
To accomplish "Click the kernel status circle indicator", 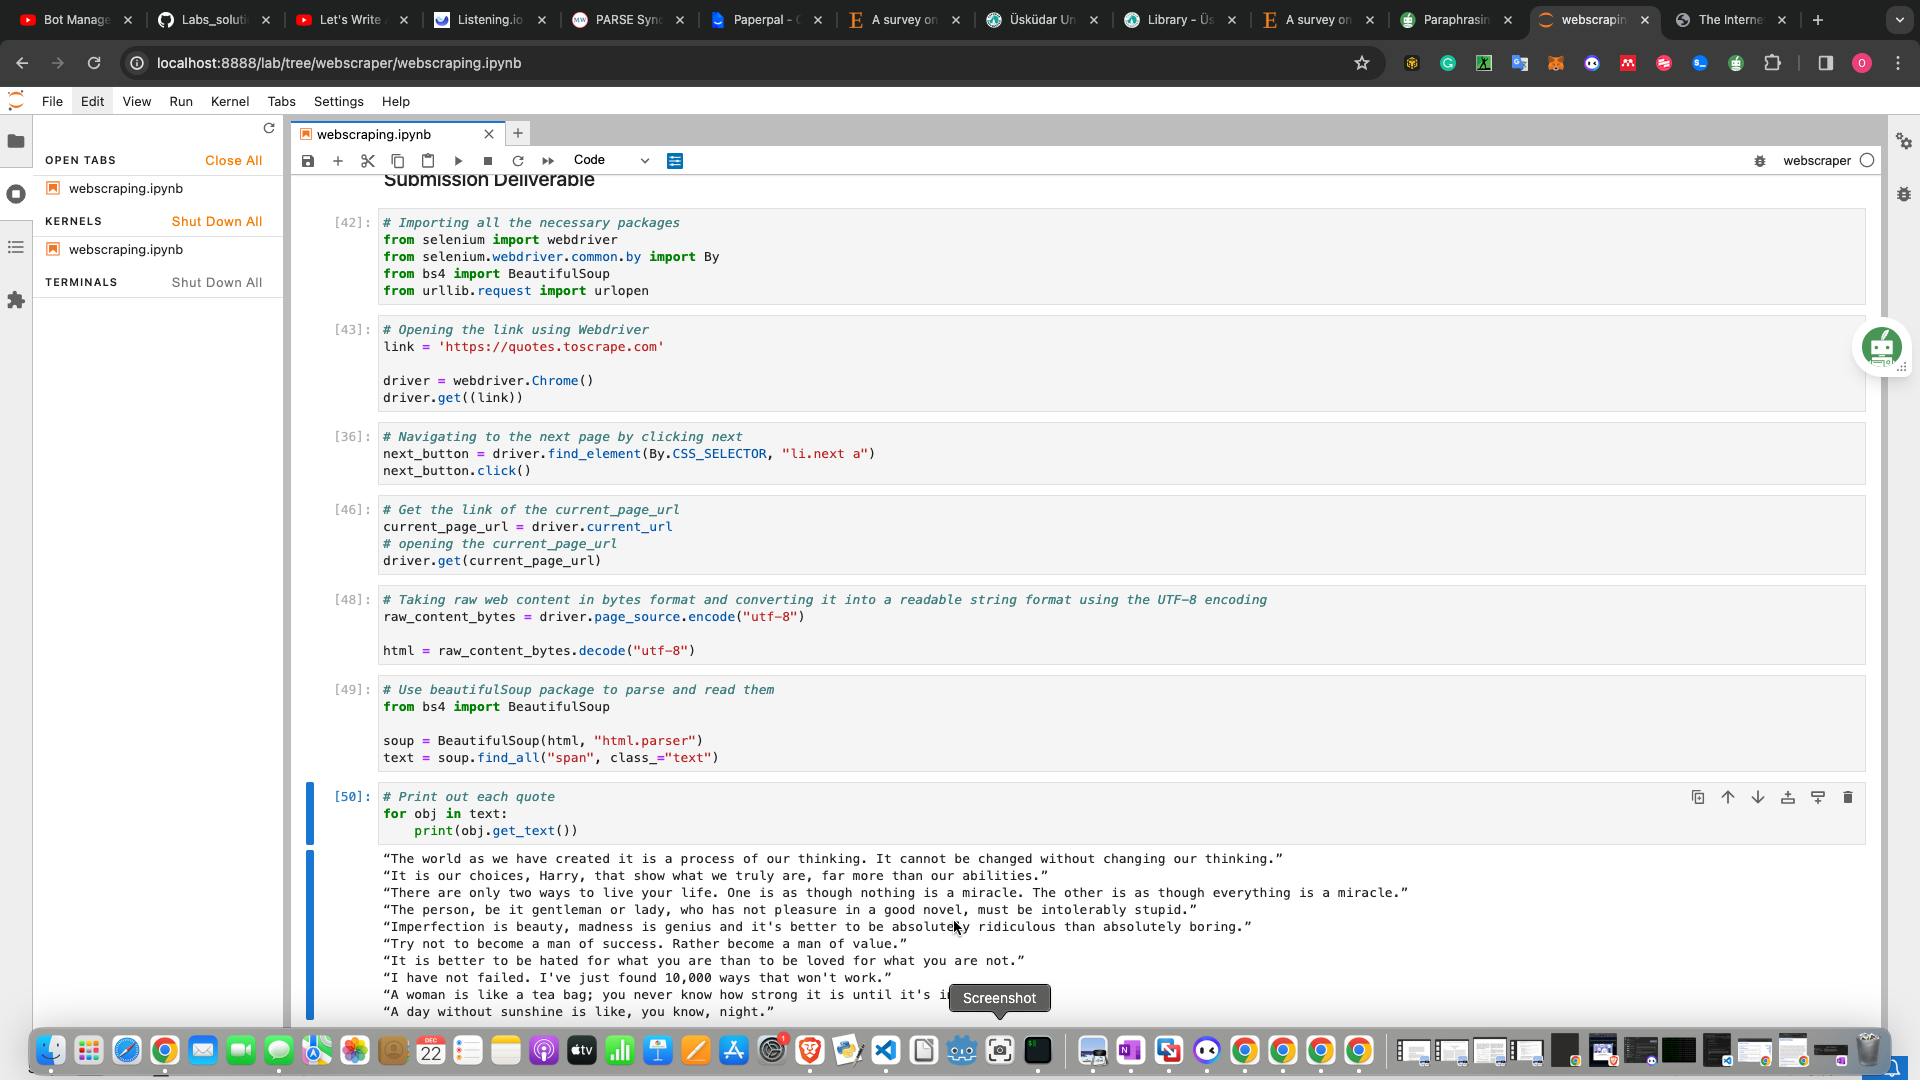I will tap(1867, 160).
